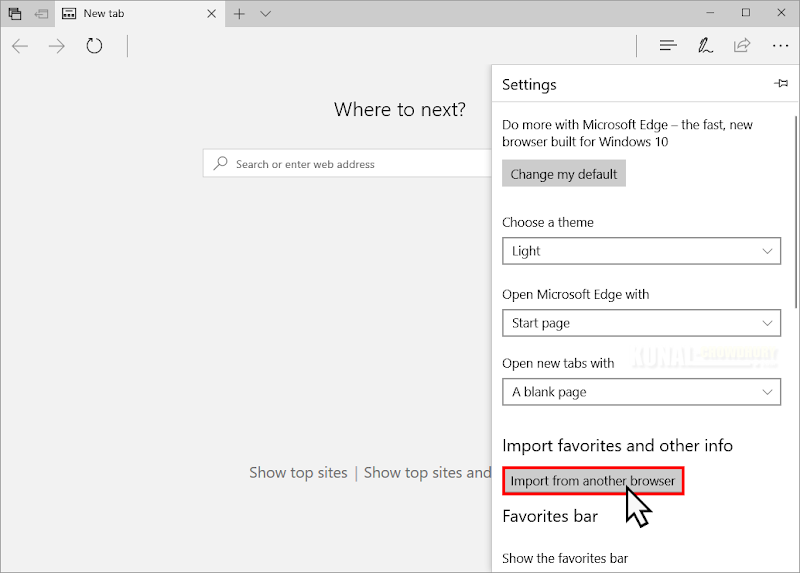Click the Settings pane scrollbar
This screenshot has width=800, height=573.
pos(795,212)
